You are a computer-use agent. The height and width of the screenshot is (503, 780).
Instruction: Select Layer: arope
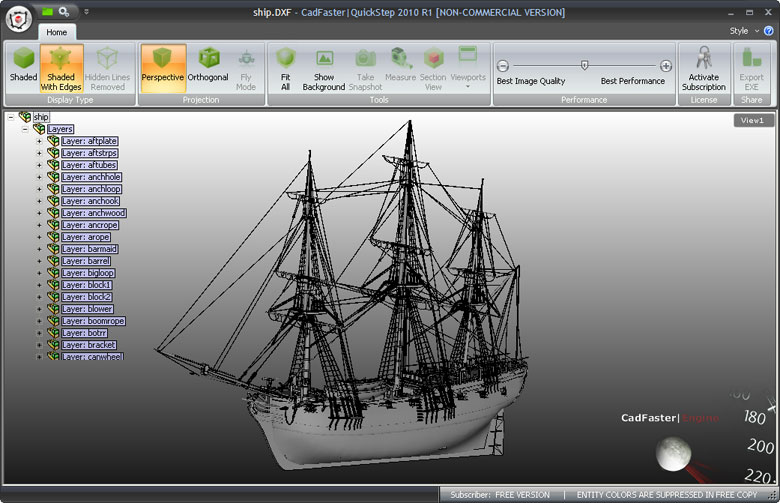[86, 237]
